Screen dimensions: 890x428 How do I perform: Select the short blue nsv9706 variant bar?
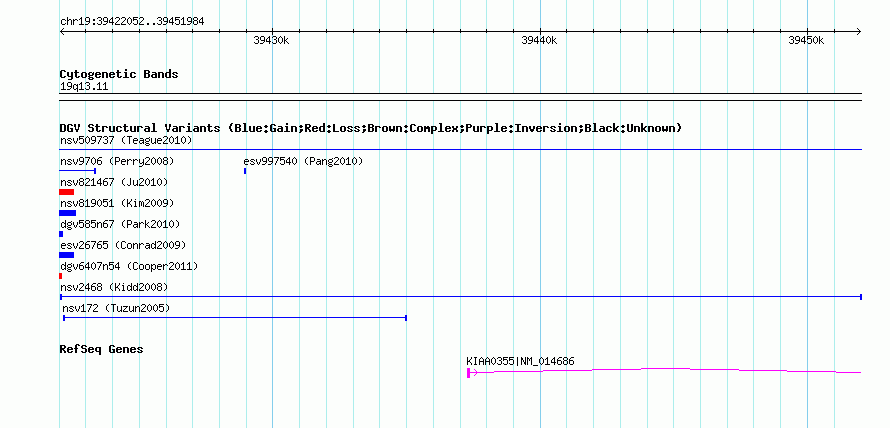coord(78,170)
